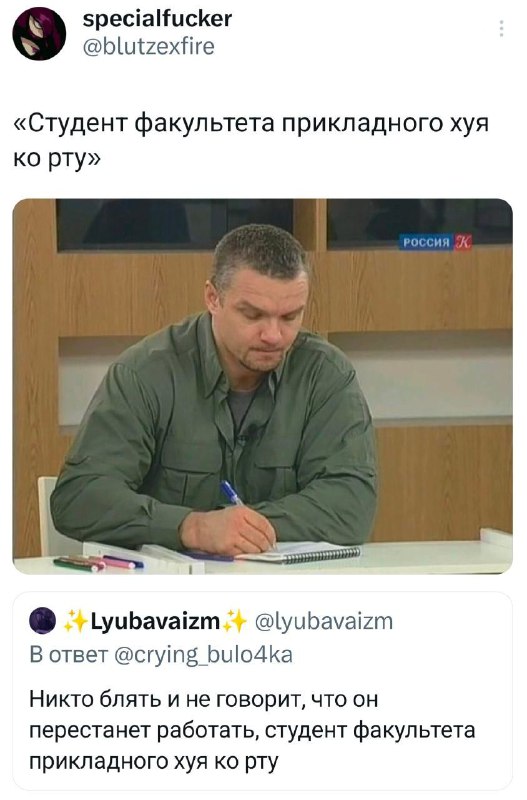Screen dimensions: 527x800
Task: Click the Россия К channel logo in photo
Action: (436, 241)
